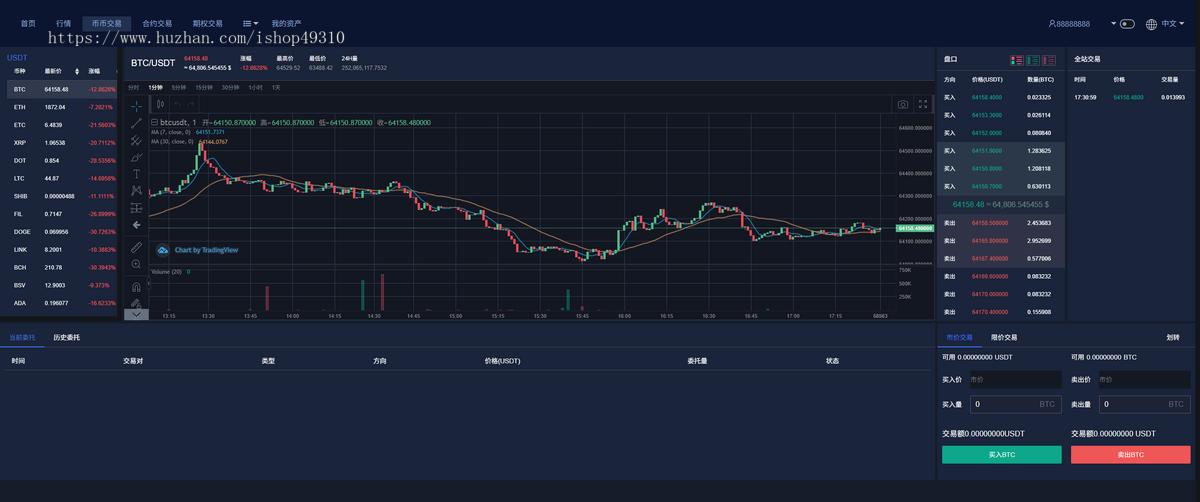The image size is (1200, 502).
Task: Select the long position prediction tool
Action: tap(136, 207)
